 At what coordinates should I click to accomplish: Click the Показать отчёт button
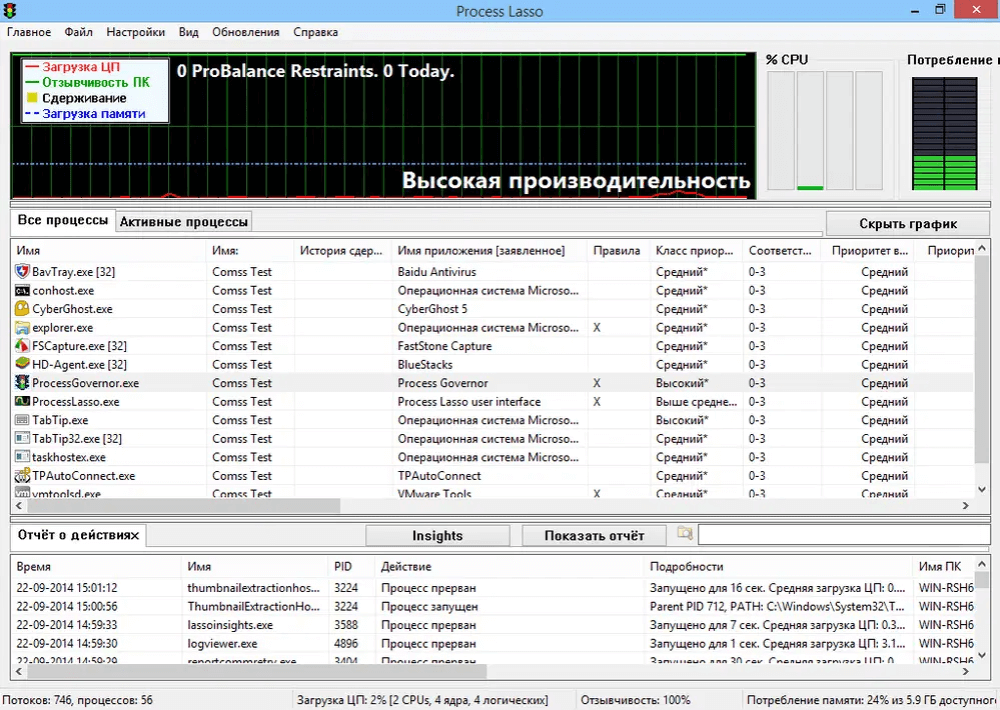[594, 536]
